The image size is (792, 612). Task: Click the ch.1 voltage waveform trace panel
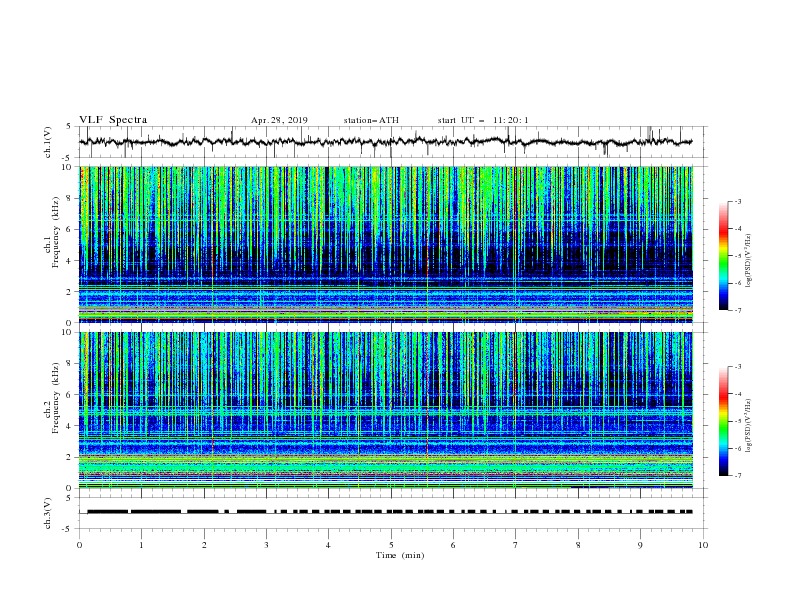coord(393,142)
